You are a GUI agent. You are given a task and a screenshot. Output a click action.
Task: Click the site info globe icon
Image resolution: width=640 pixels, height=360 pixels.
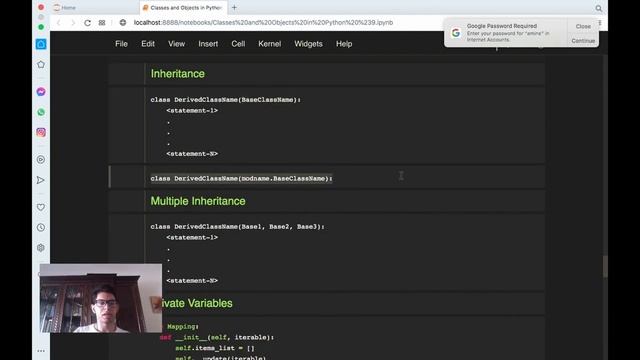(x=123, y=23)
